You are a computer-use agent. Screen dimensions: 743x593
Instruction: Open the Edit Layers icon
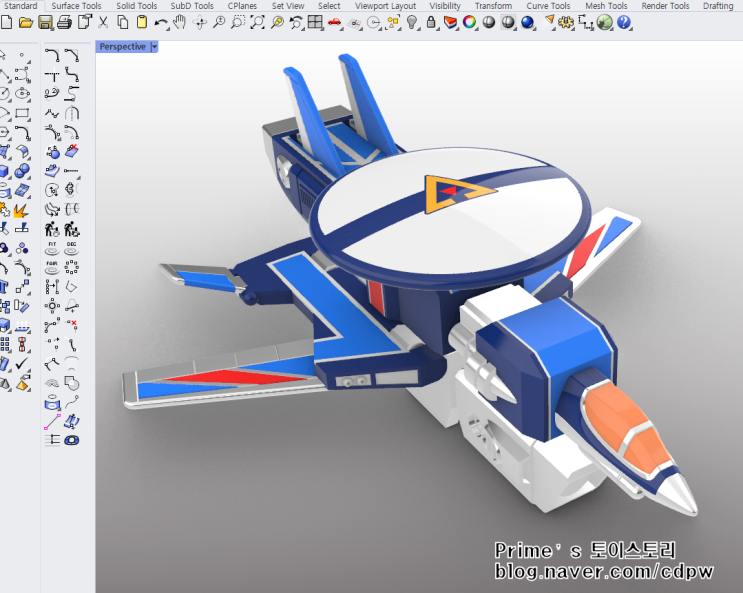pos(451,22)
